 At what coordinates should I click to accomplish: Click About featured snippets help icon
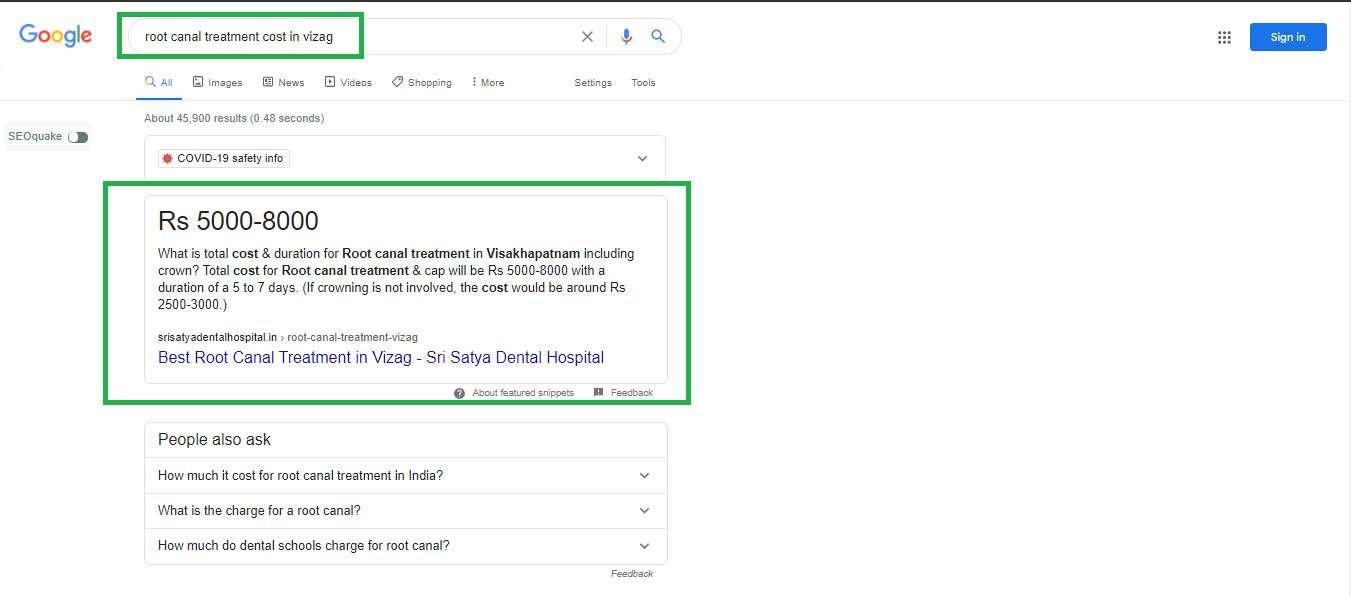click(460, 393)
